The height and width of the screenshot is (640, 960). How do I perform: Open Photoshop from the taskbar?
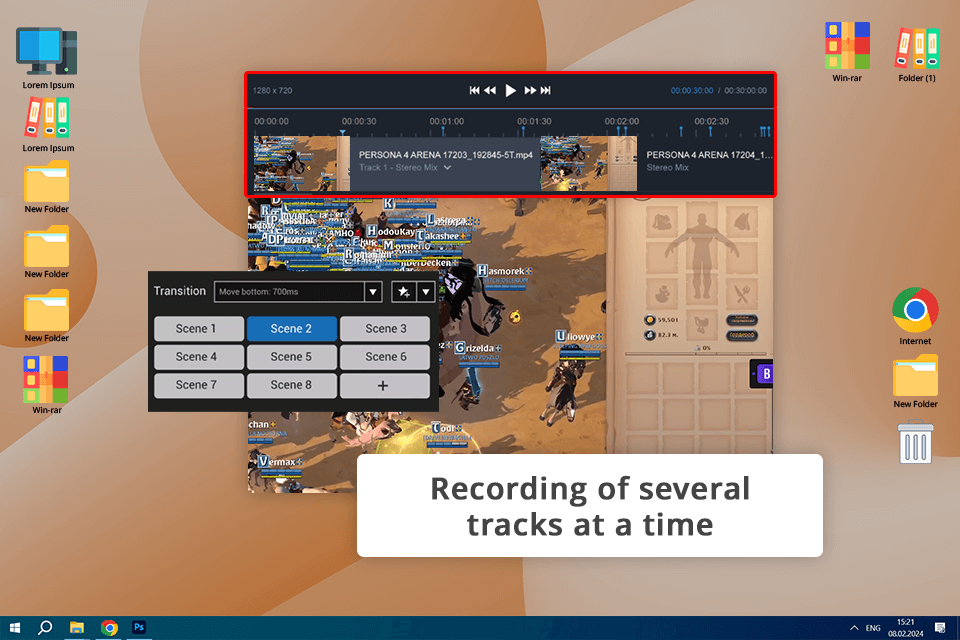point(139,627)
